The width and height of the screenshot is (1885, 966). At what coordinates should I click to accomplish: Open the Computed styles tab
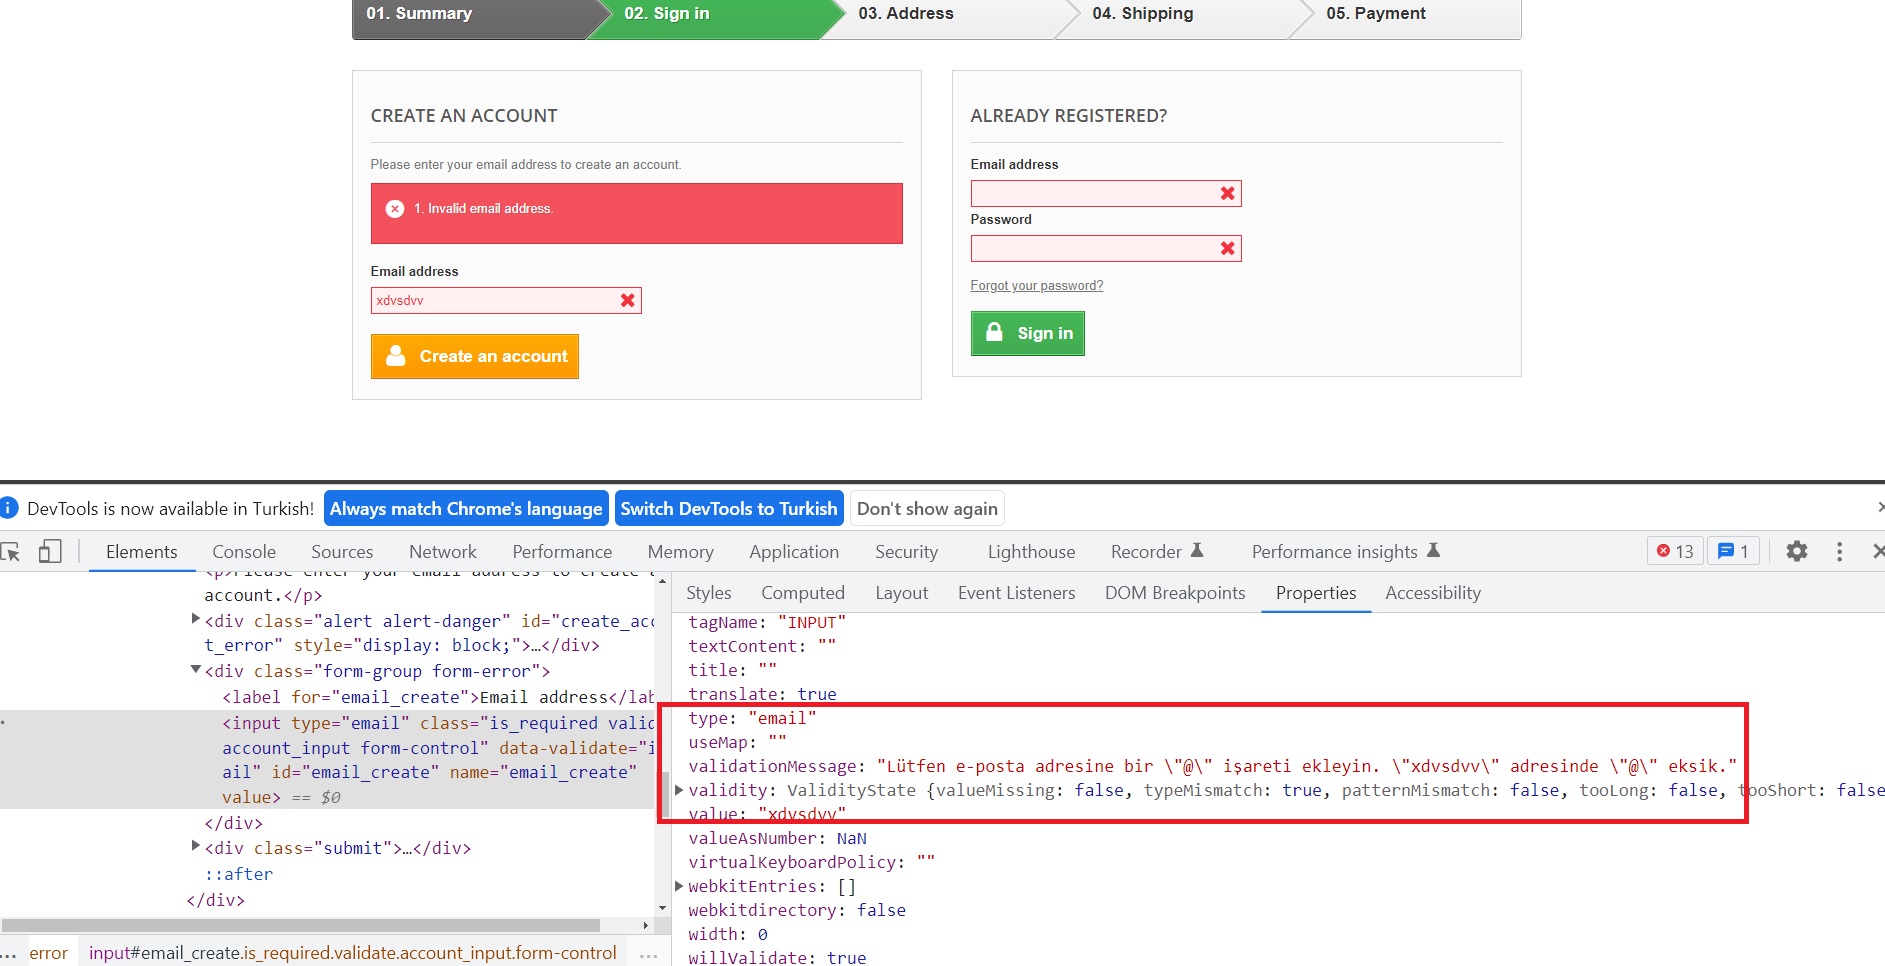(802, 593)
